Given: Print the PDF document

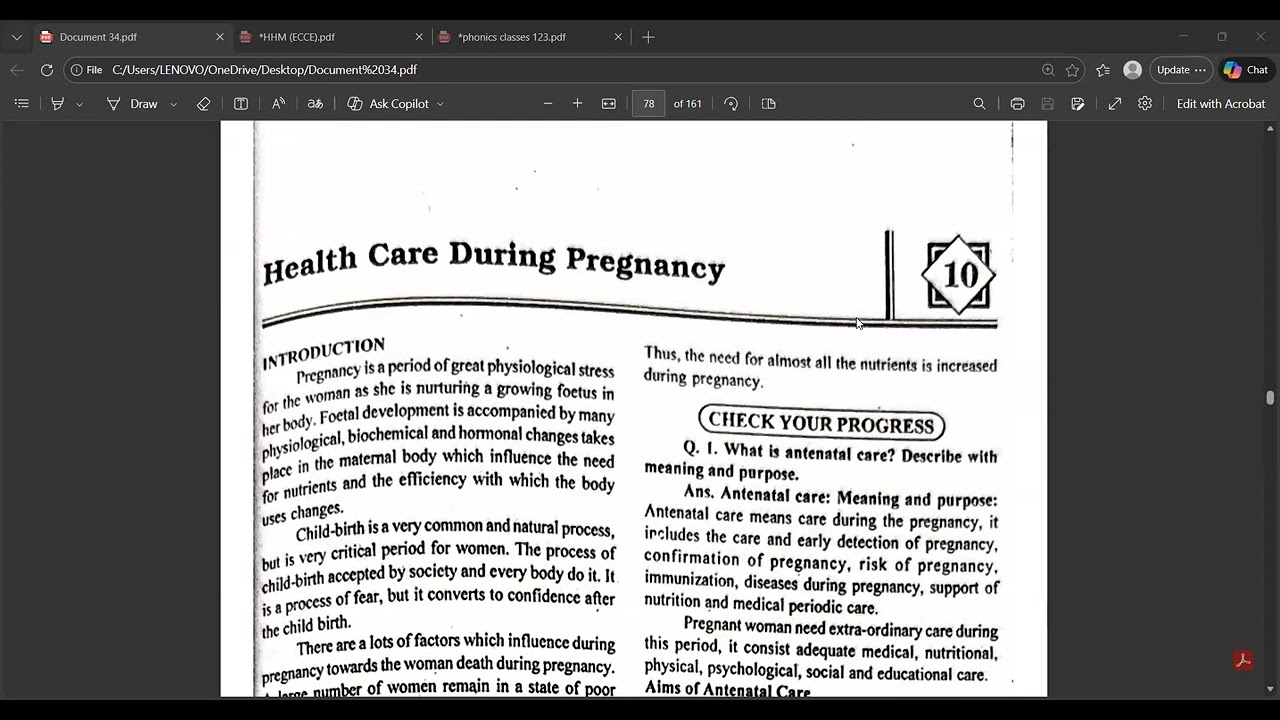Looking at the screenshot, I should 1018,104.
